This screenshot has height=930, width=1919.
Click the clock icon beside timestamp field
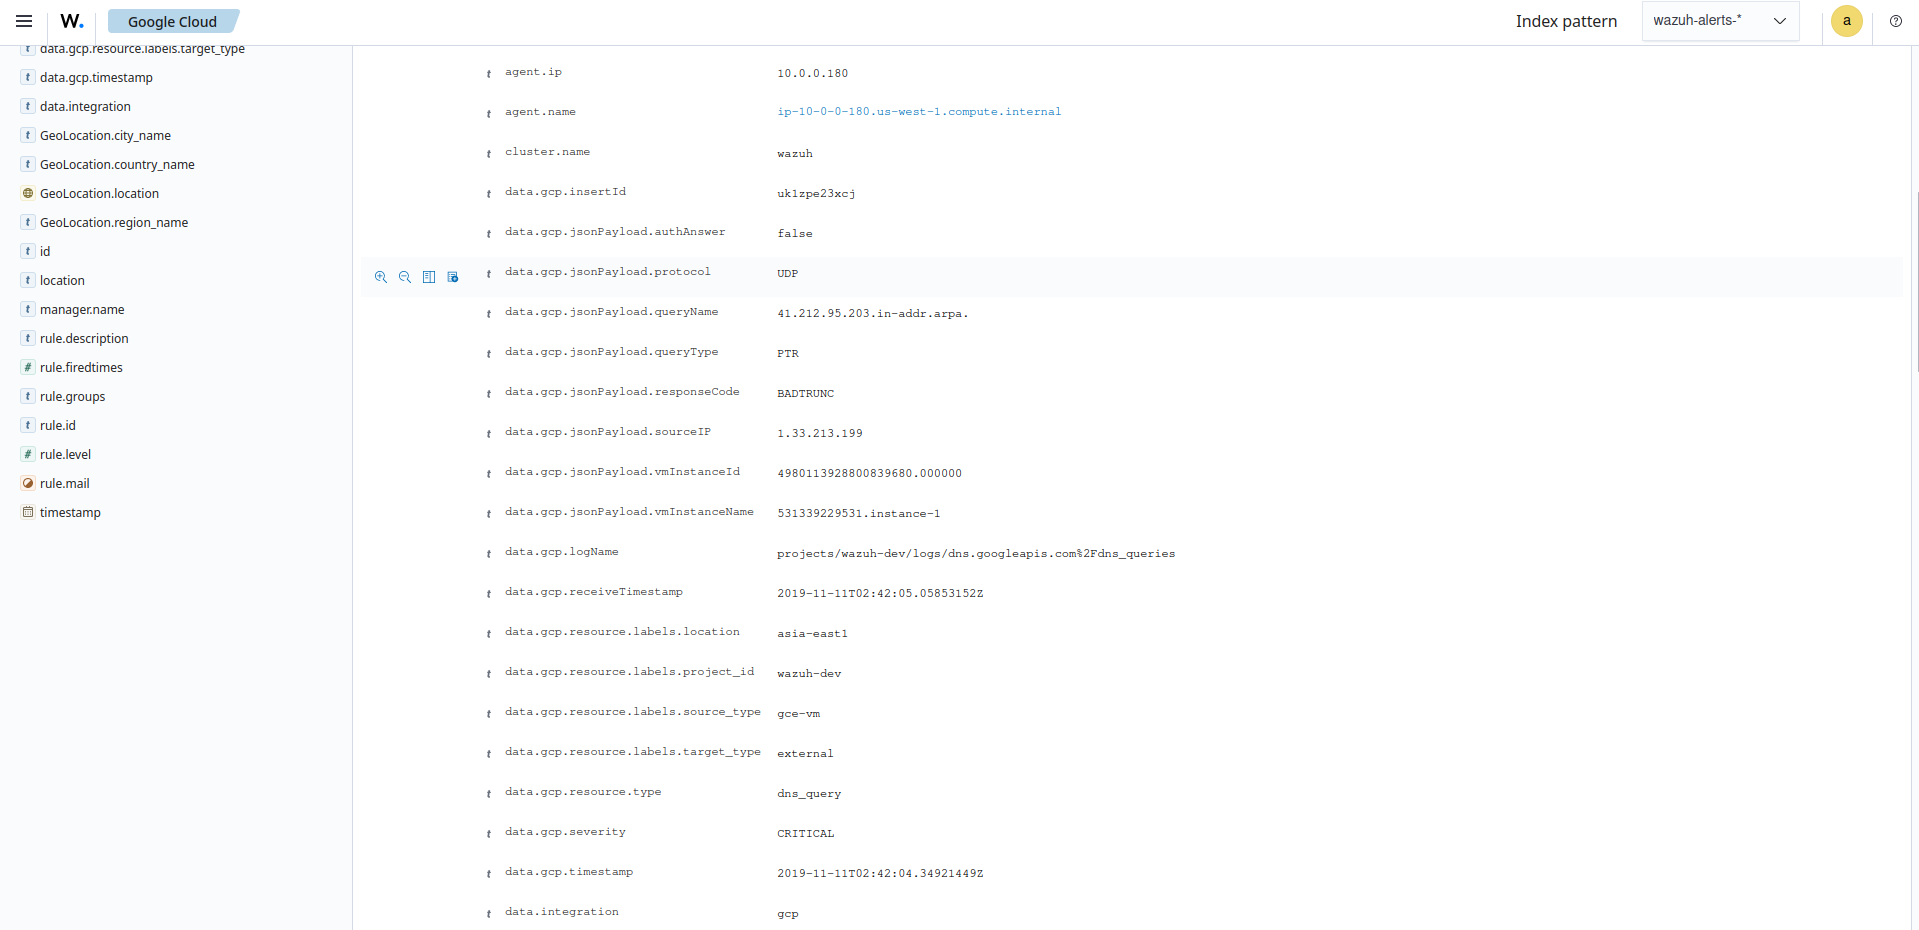click(26, 512)
